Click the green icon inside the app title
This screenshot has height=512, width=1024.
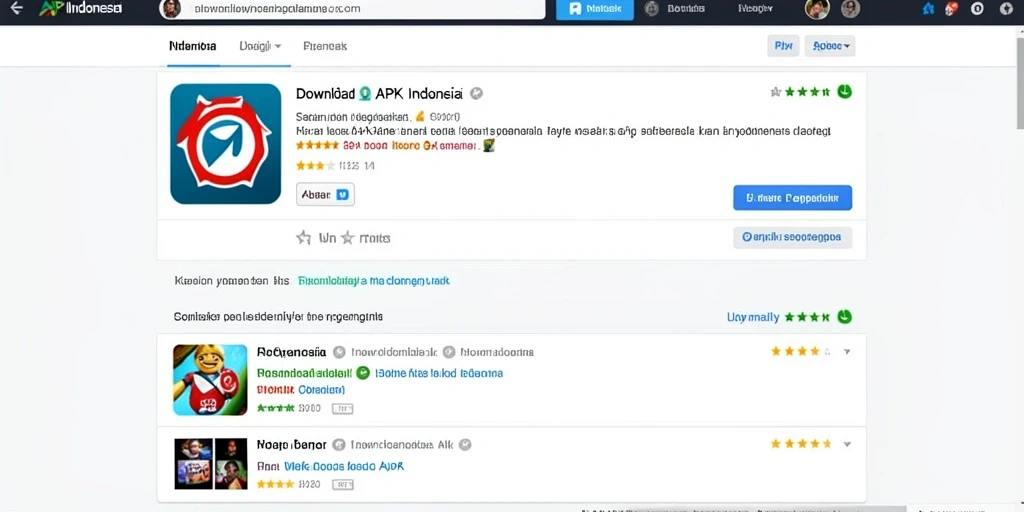pyautogui.click(x=365, y=93)
